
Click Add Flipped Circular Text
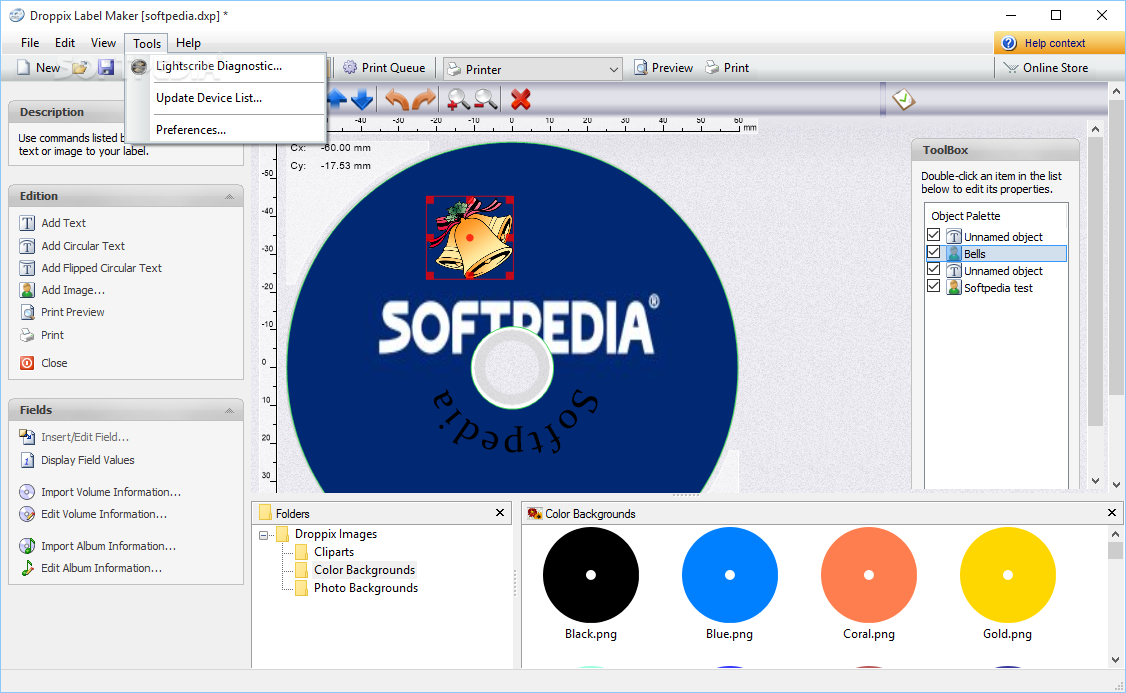tap(90, 268)
